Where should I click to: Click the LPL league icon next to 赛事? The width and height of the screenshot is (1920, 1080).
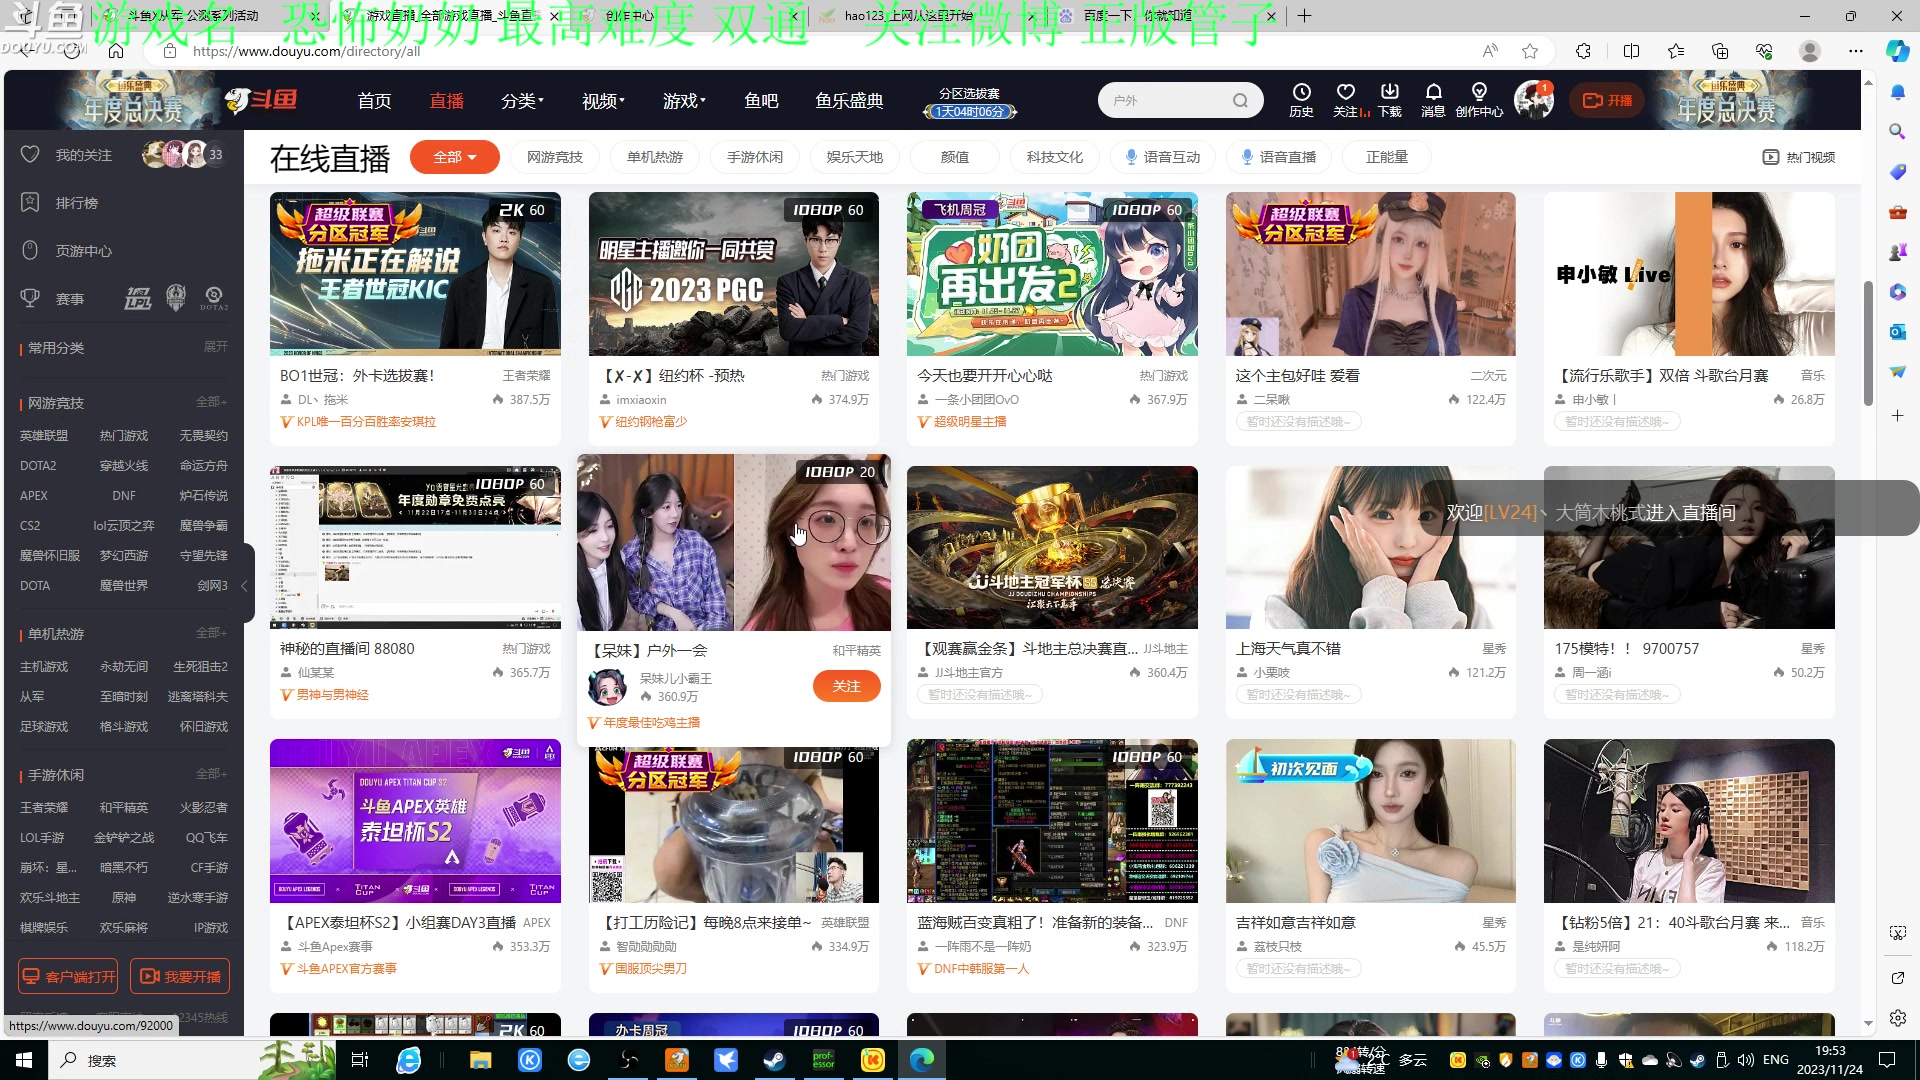point(137,298)
